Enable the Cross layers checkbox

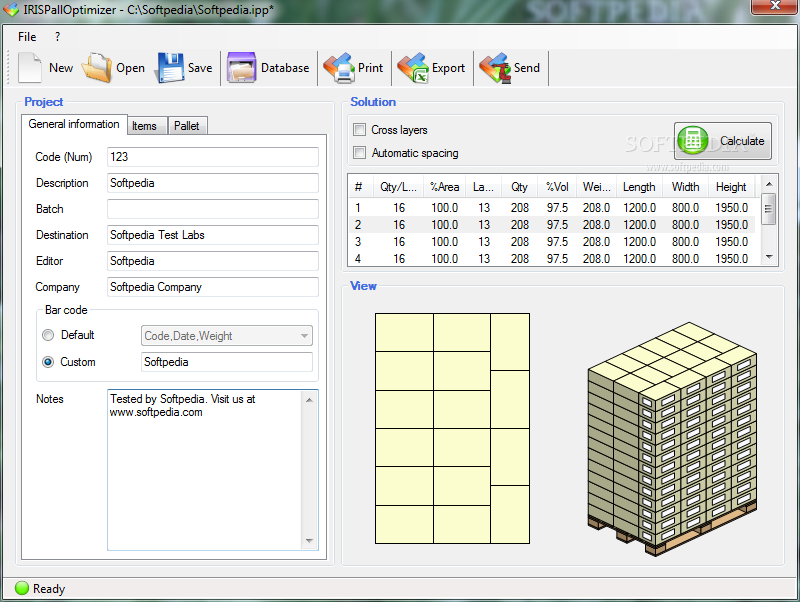[x=360, y=130]
